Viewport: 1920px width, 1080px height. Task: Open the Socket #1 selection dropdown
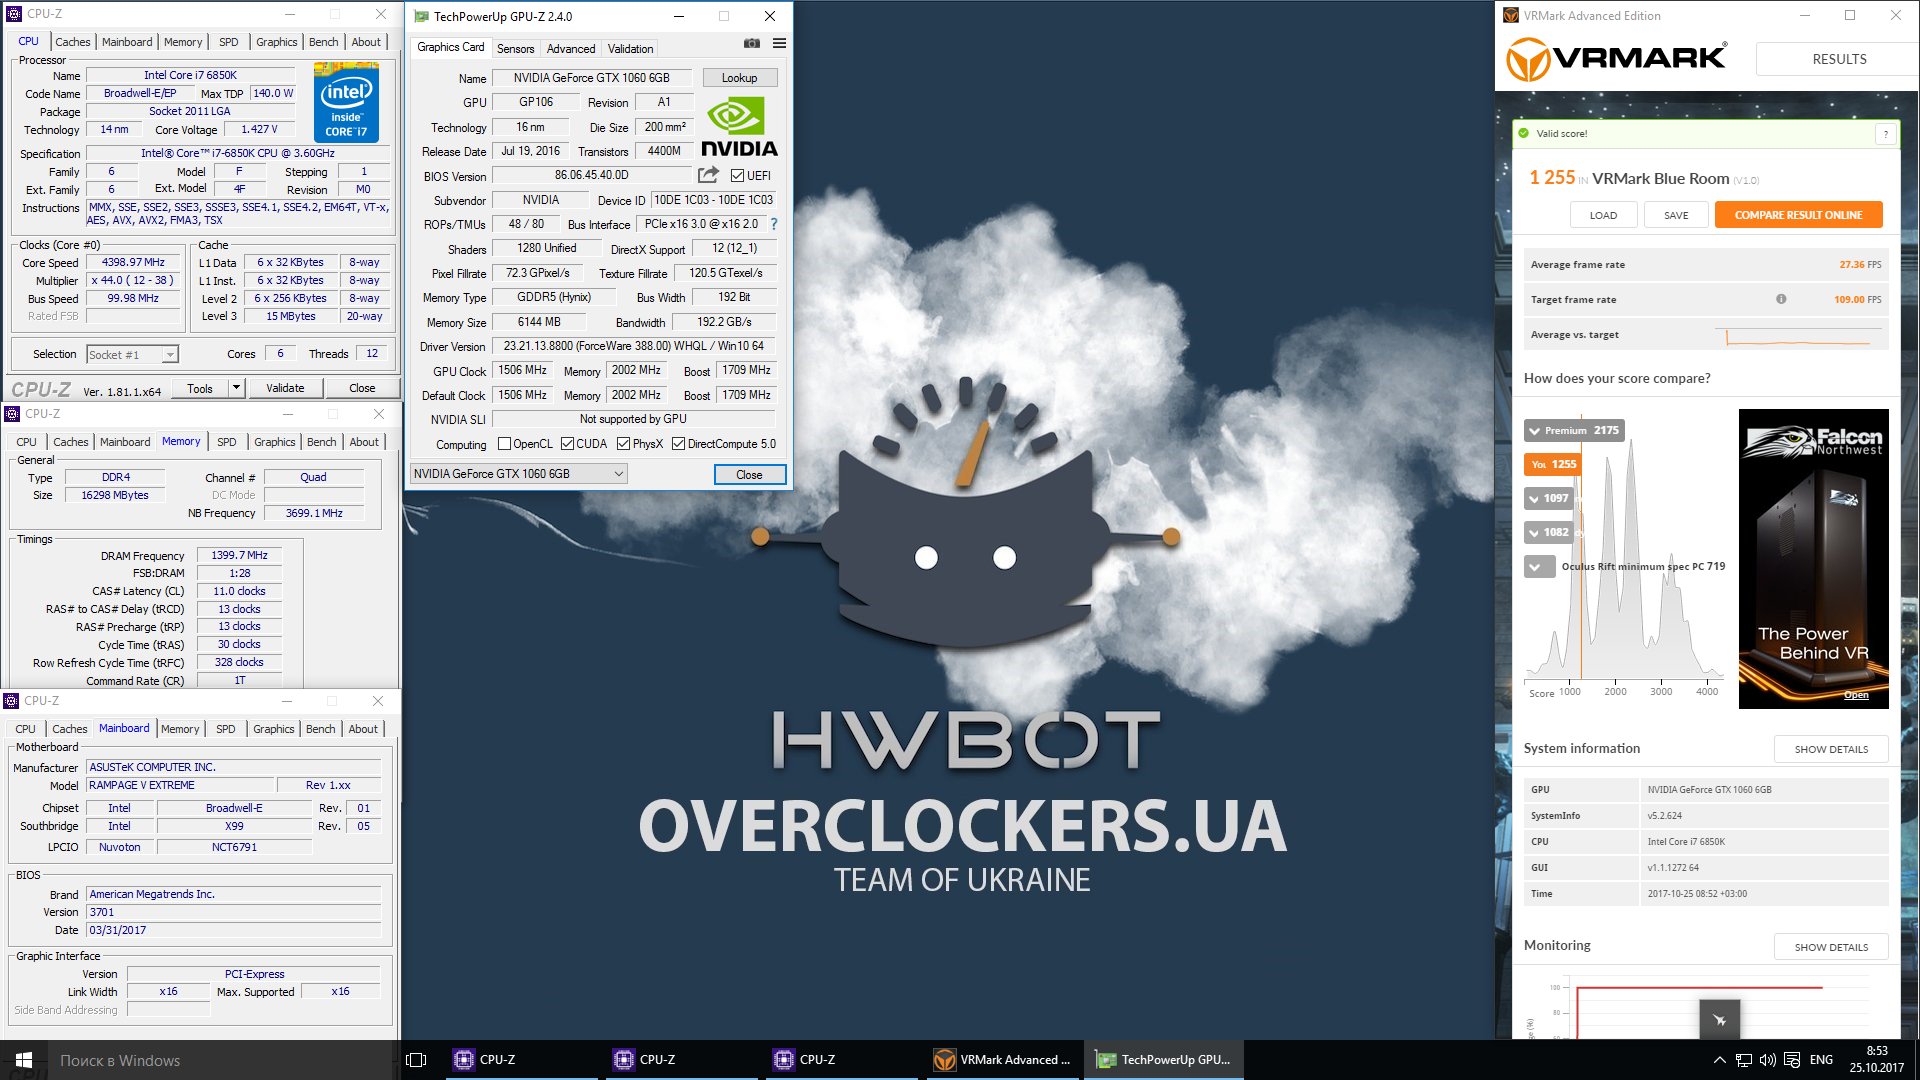(132, 355)
